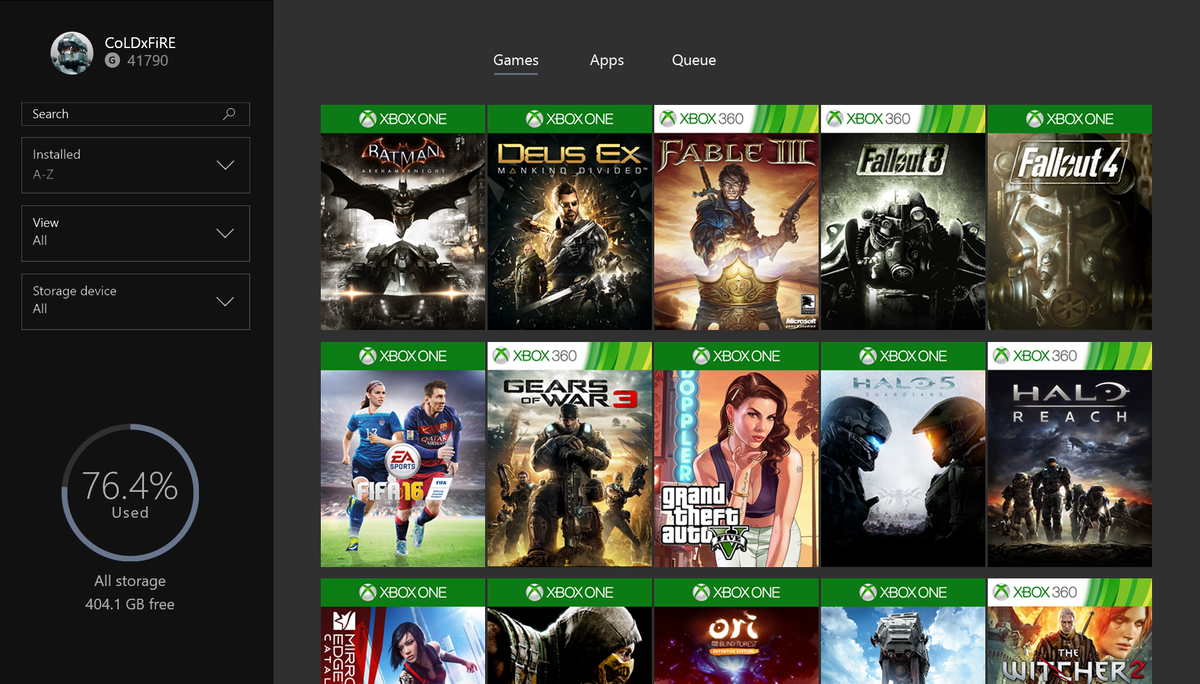1200x684 pixels.
Task: Click the All storage label
Action: [130, 581]
